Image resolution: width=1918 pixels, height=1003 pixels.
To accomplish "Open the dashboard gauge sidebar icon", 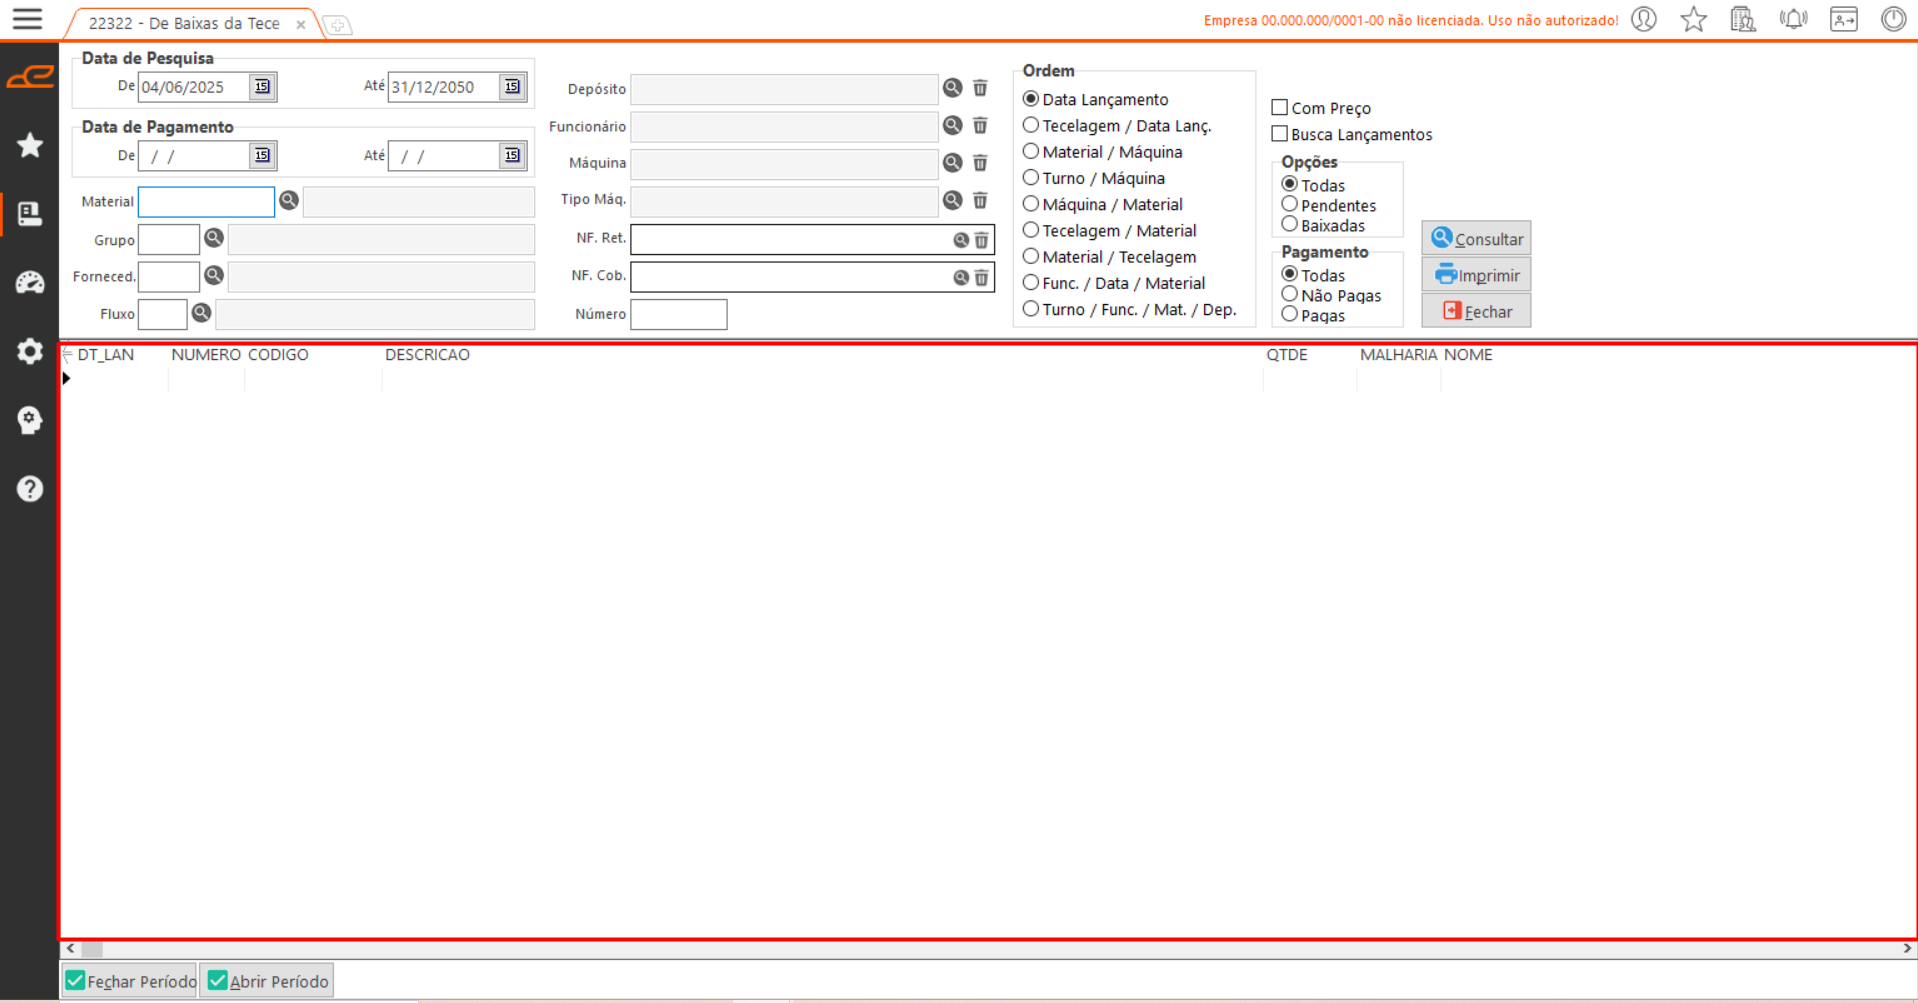I will pos(30,283).
